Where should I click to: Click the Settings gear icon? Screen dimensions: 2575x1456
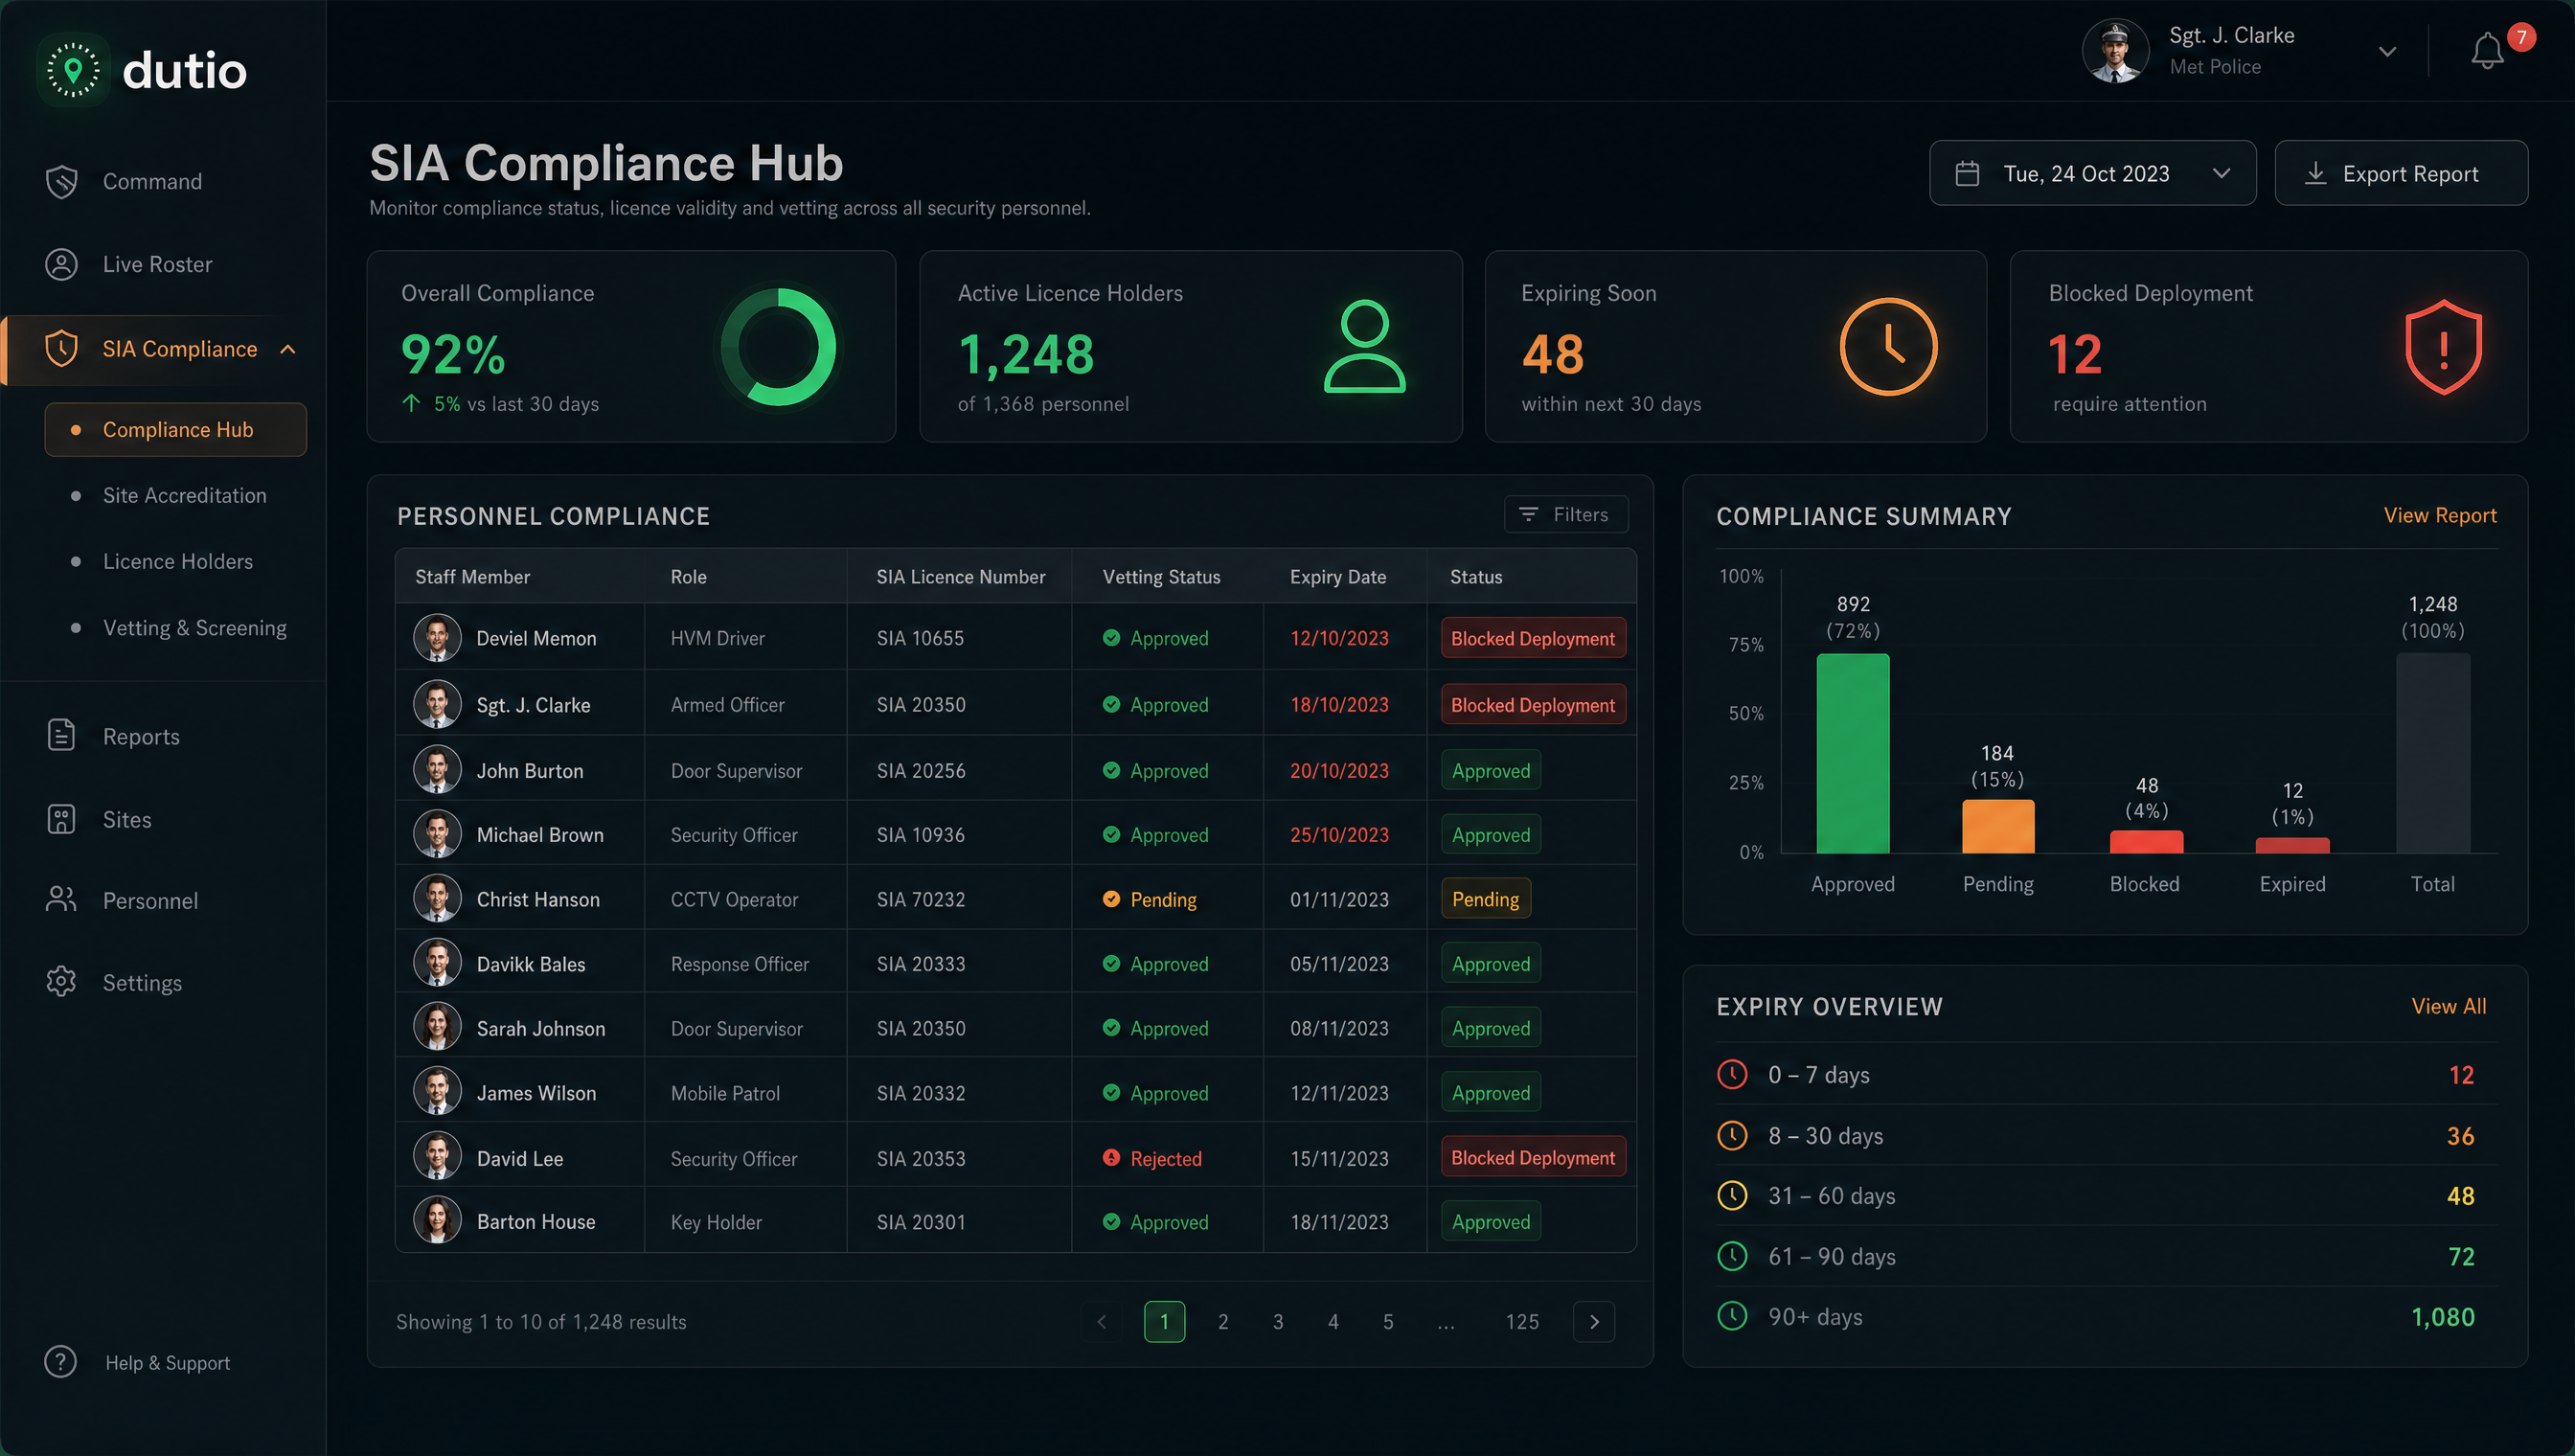[62, 982]
